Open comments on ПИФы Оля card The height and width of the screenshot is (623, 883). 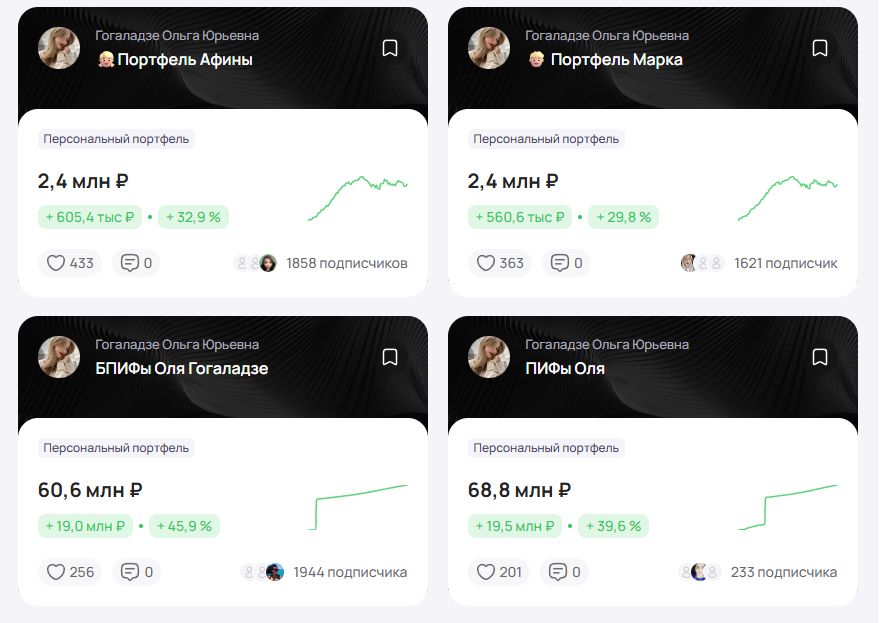(567, 572)
